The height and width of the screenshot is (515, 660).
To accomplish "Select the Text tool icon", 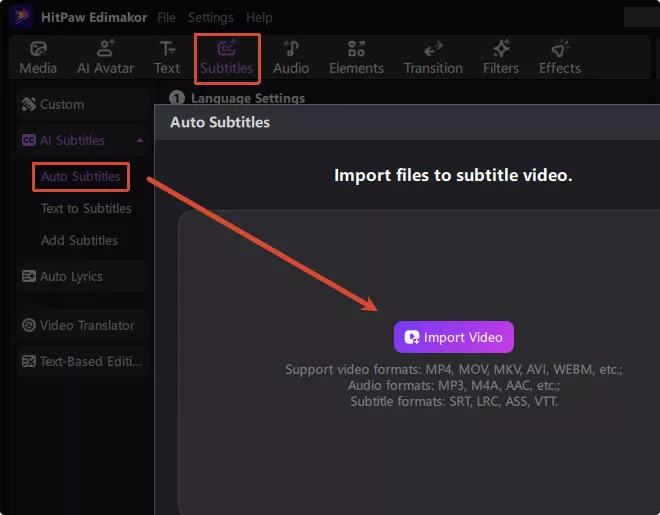I will click(x=167, y=49).
